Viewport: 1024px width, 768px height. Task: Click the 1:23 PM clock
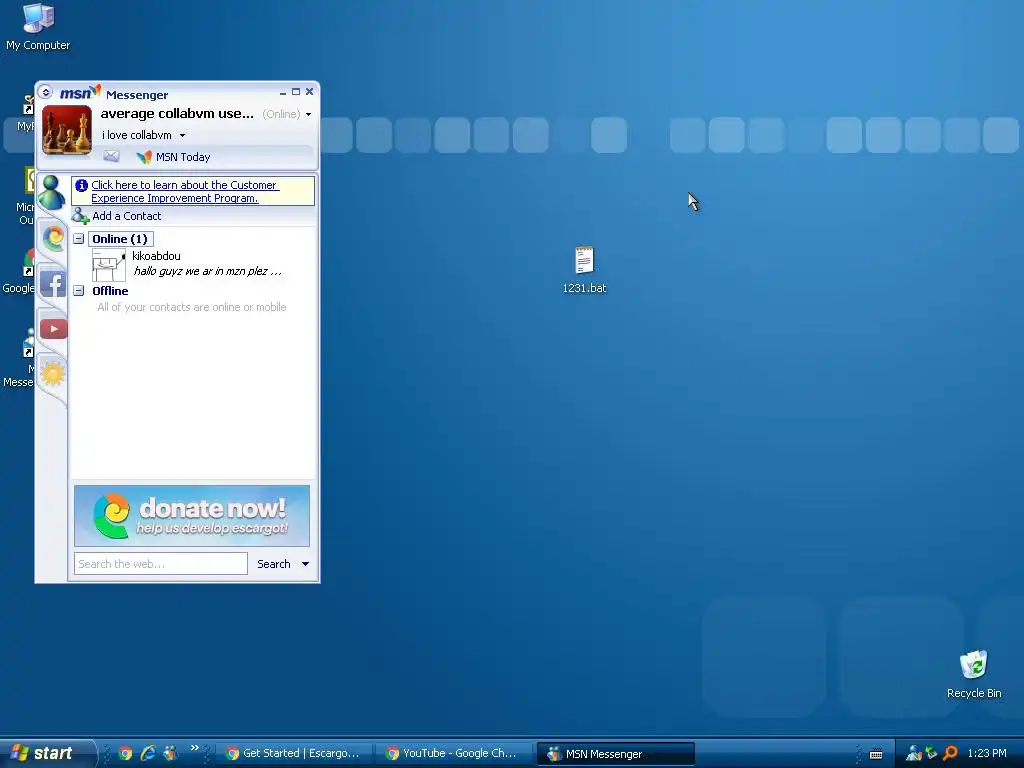pyautogui.click(x=987, y=754)
